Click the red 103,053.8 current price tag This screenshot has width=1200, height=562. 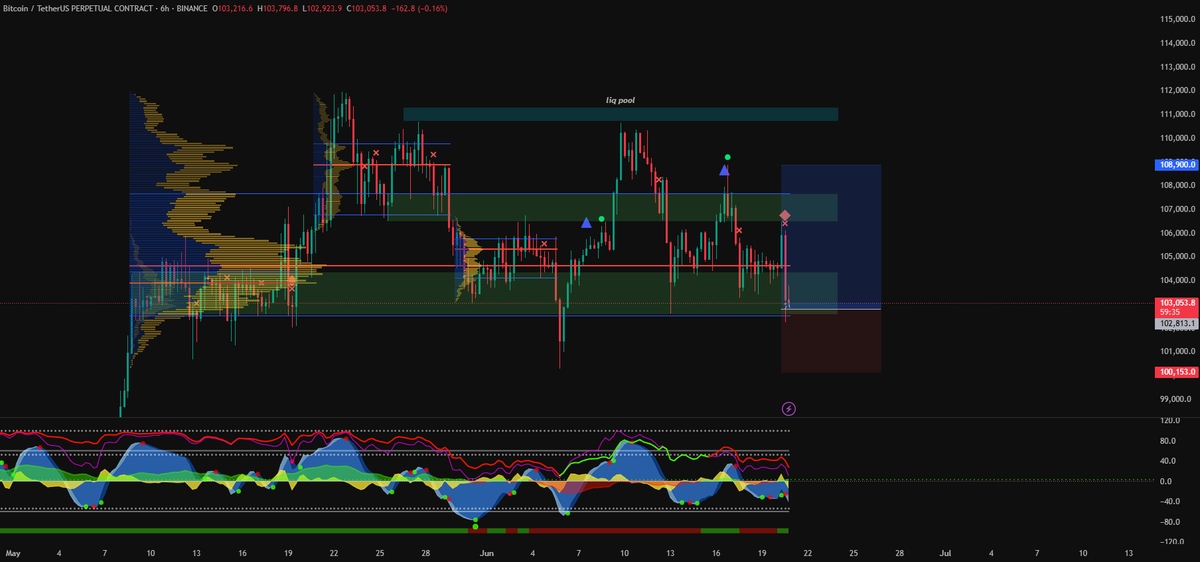[x=1177, y=302]
